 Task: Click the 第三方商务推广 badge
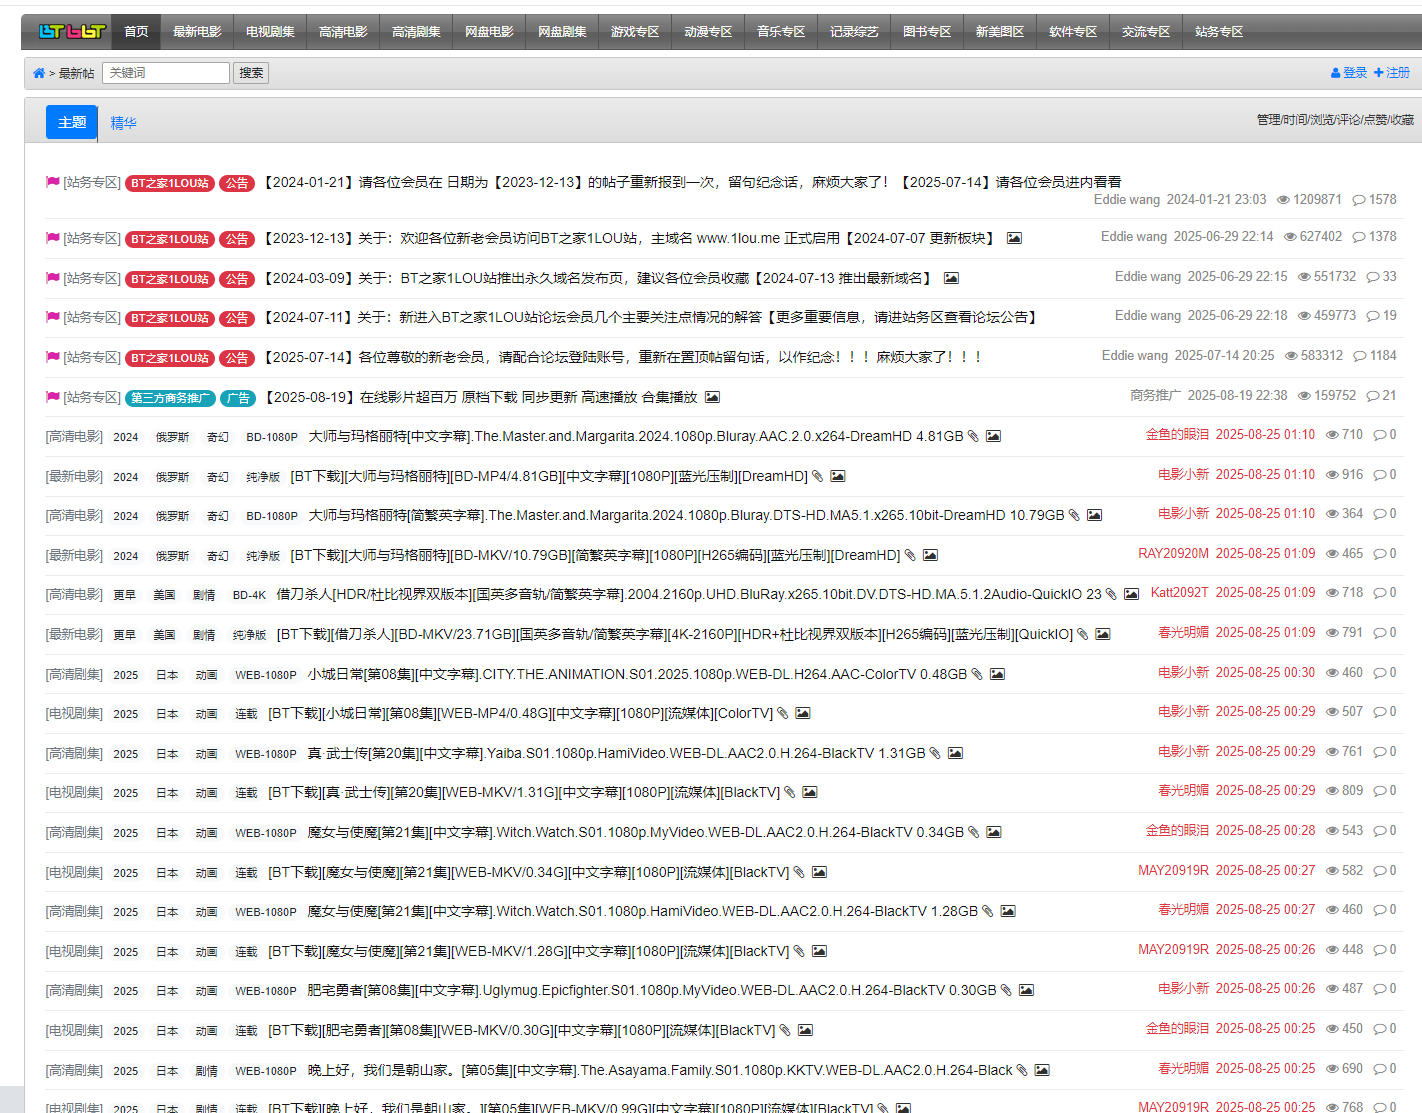[x=170, y=398]
